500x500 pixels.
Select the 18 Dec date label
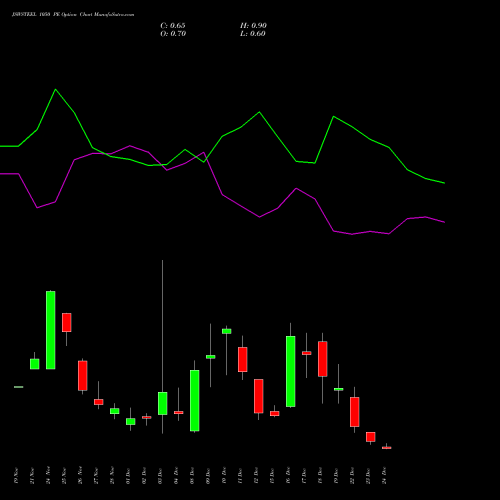[320, 476]
